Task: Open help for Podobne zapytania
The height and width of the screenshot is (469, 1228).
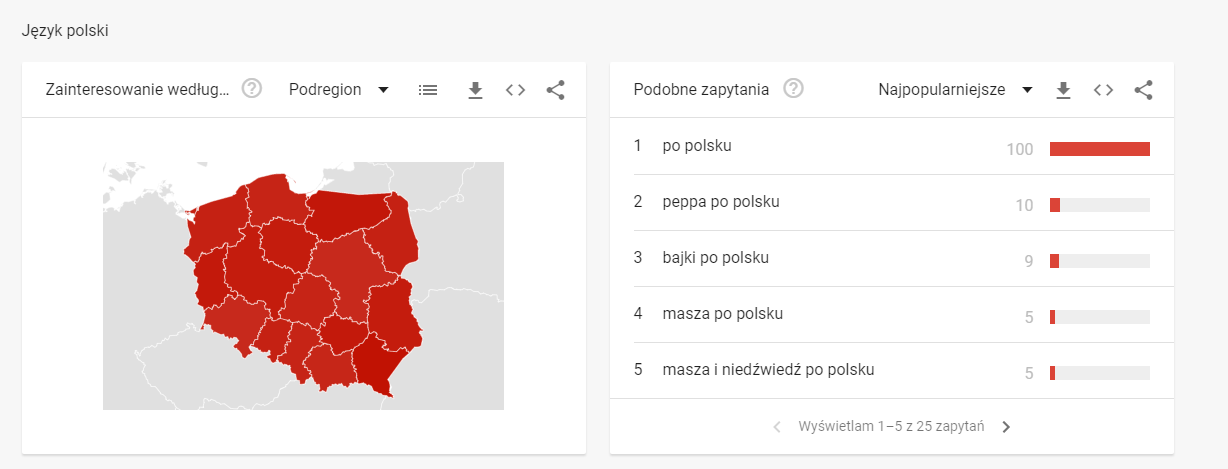Action: click(793, 89)
